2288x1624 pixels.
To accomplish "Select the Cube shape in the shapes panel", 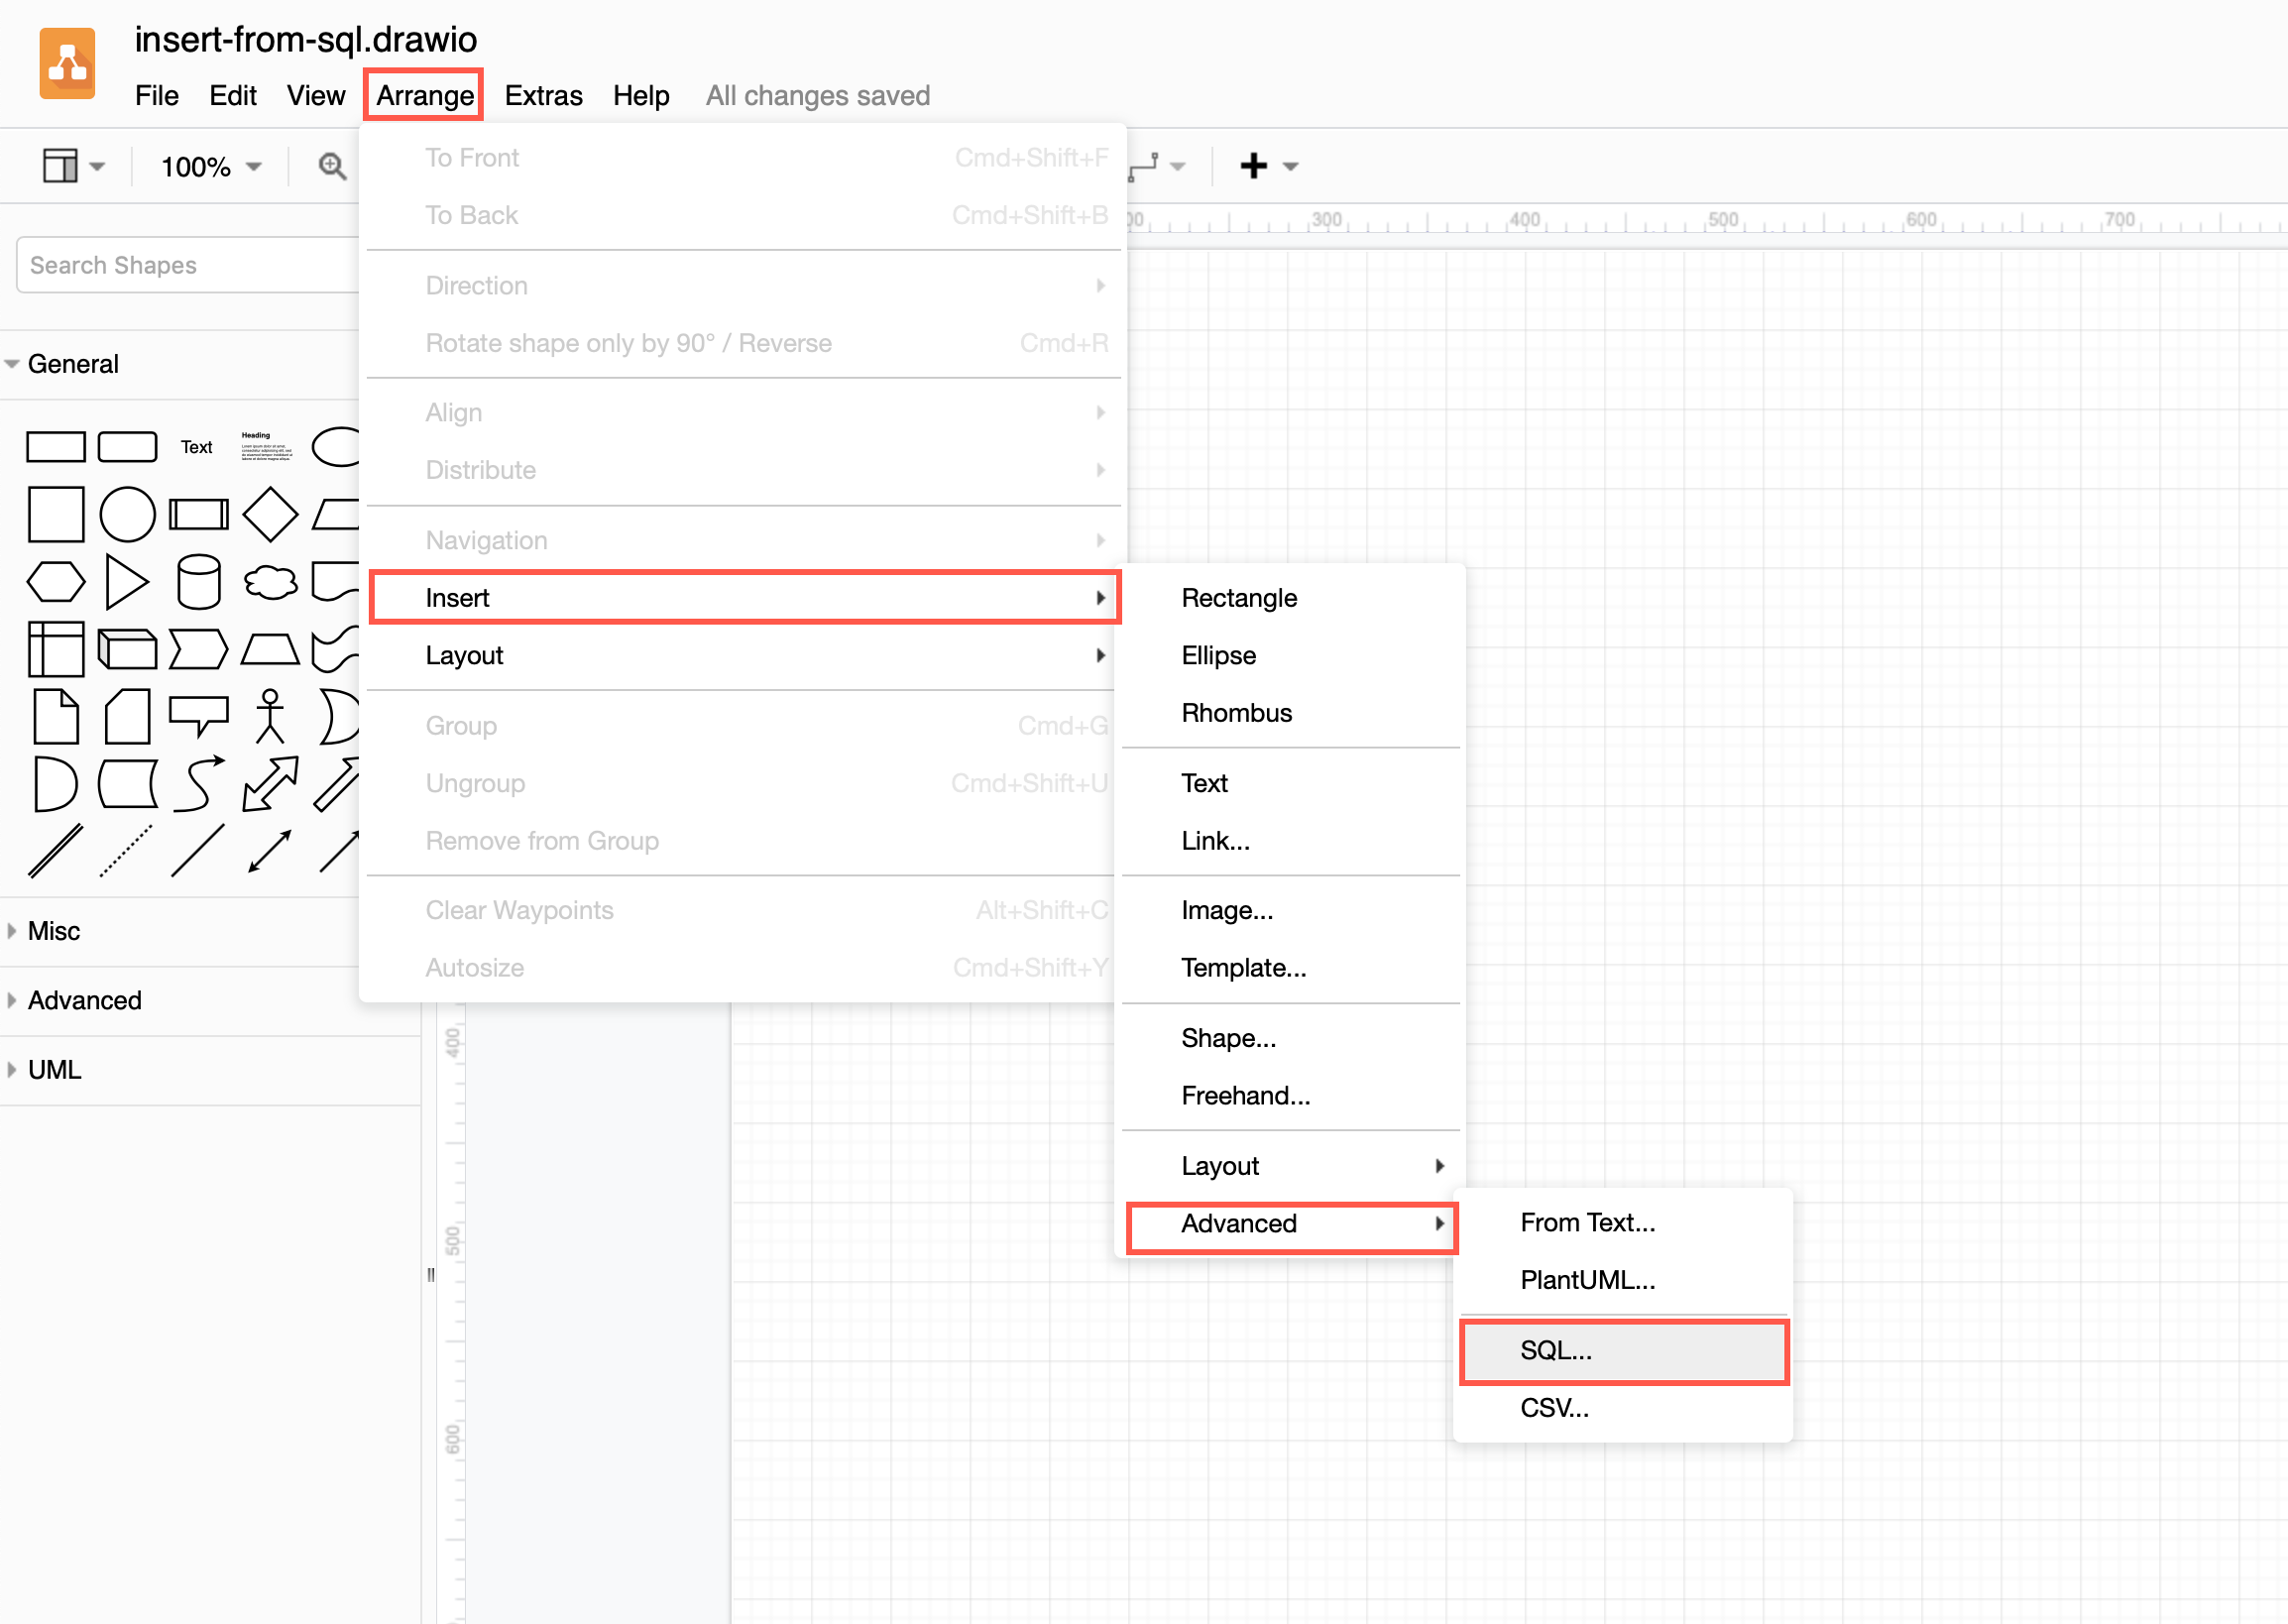I will [127, 649].
